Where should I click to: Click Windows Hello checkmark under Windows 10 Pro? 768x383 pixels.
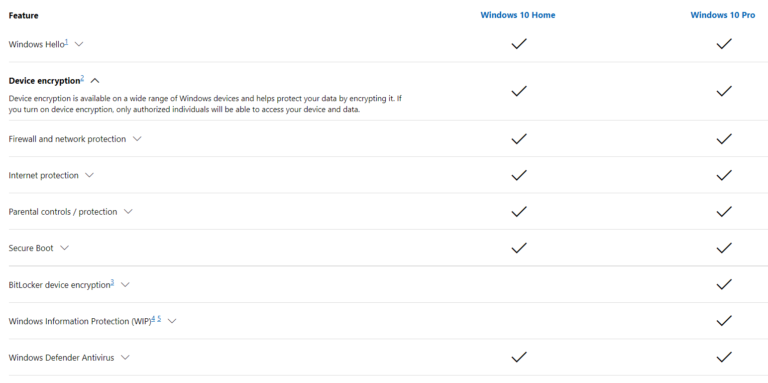coord(724,44)
